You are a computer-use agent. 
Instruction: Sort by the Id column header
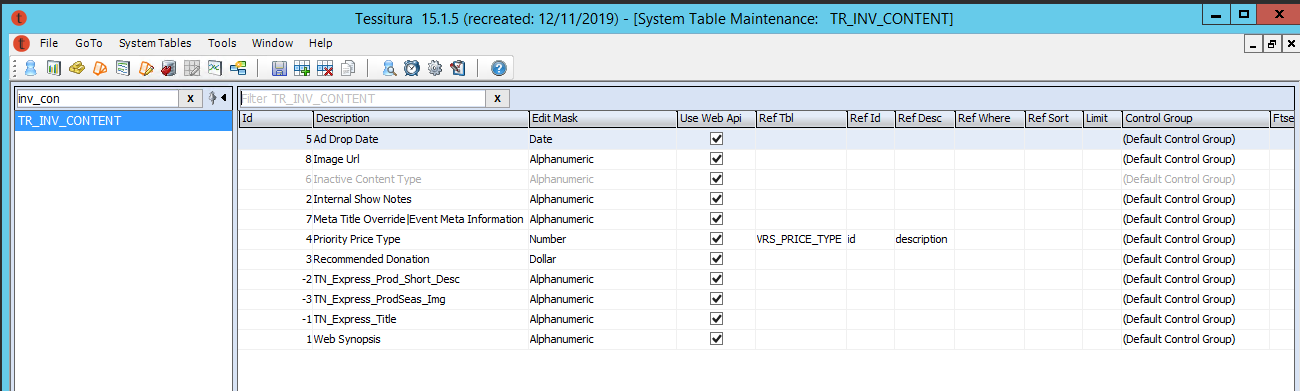click(275, 118)
